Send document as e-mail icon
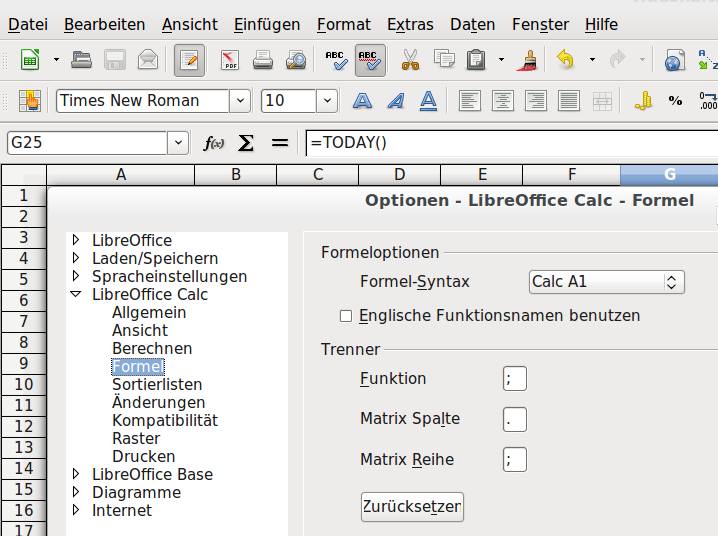The image size is (718, 536). pyautogui.click(x=148, y=60)
